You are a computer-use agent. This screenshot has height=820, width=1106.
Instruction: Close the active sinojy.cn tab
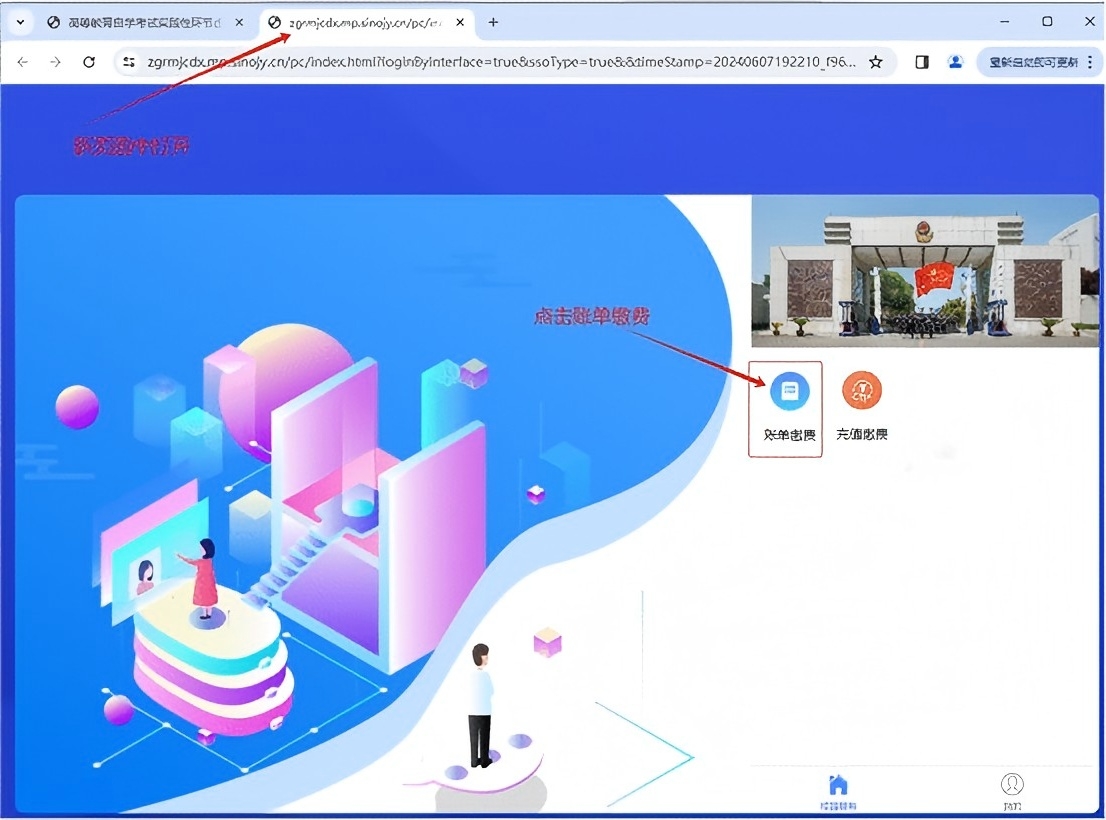pos(460,22)
